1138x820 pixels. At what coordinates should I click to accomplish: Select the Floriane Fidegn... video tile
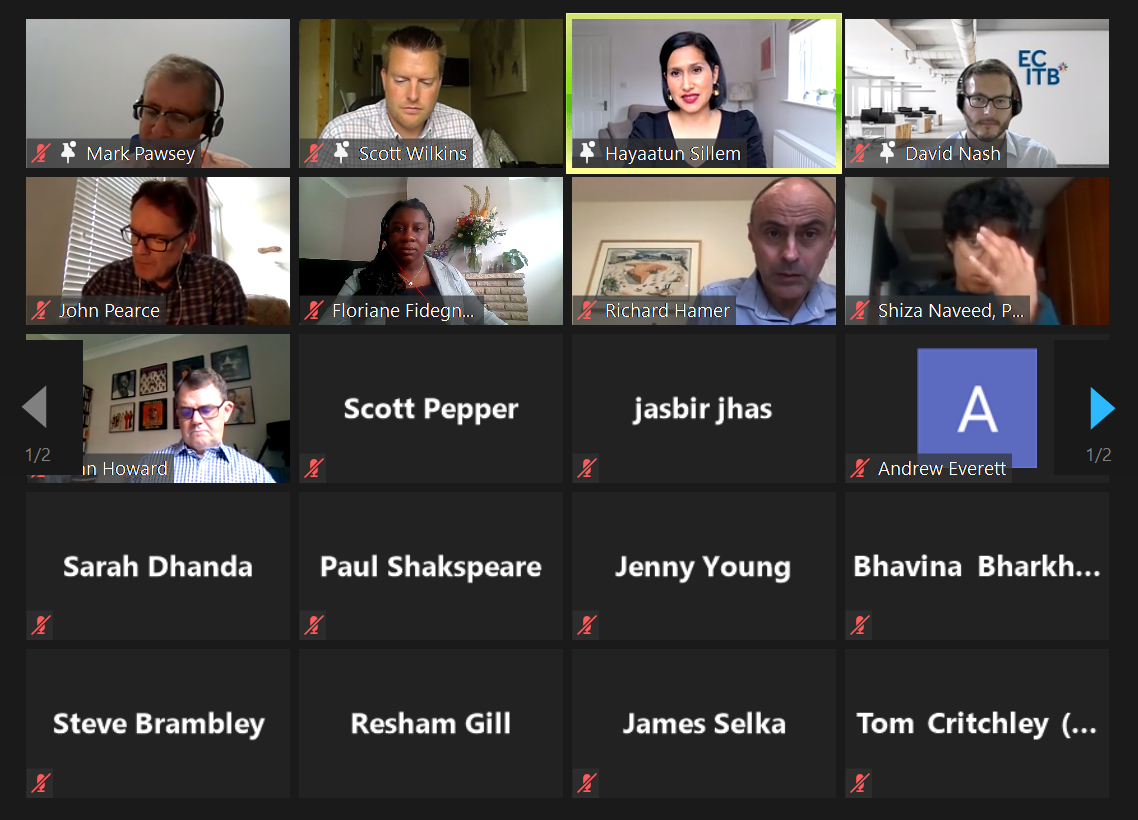click(431, 251)
